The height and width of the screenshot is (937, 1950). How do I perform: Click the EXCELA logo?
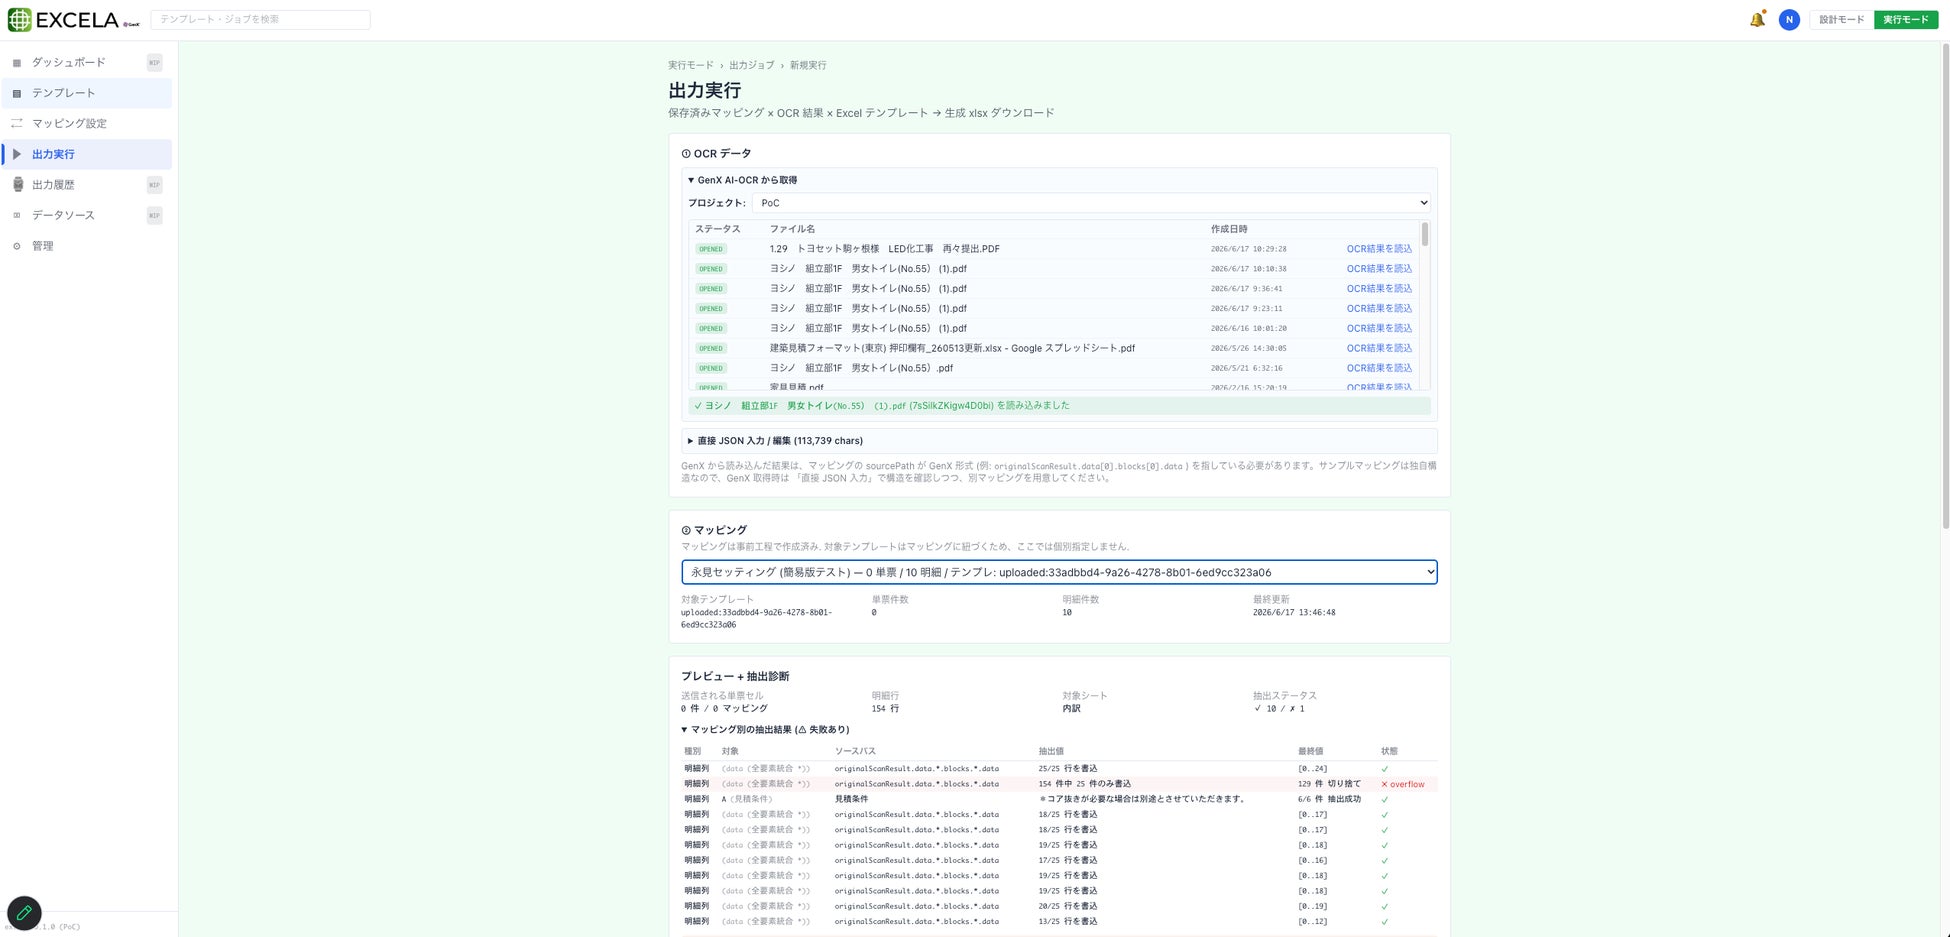pos(73,20)
